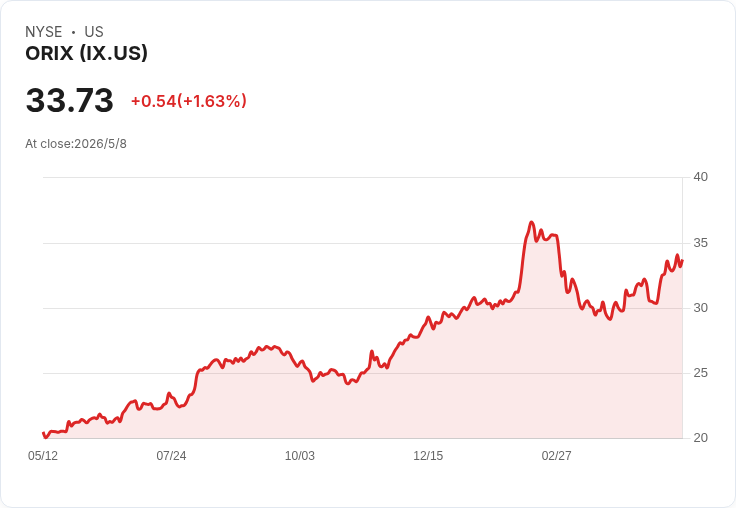Click the 12/15 date axis label
The image size is (736, 508).
point(428,455)
